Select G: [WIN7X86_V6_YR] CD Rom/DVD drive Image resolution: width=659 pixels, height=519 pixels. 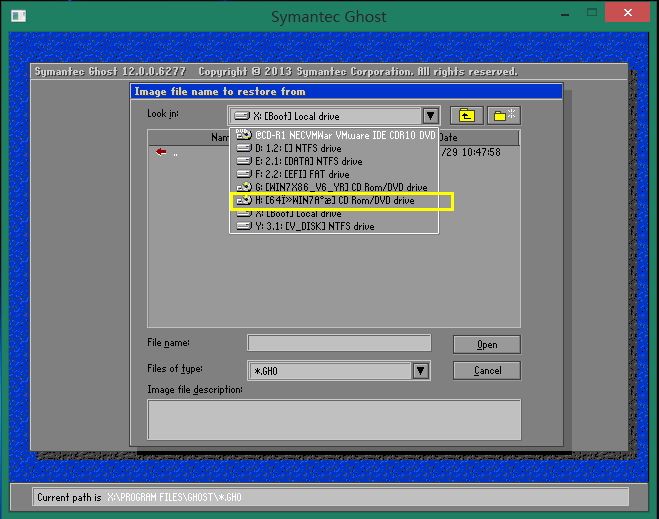tap(334, 187)
